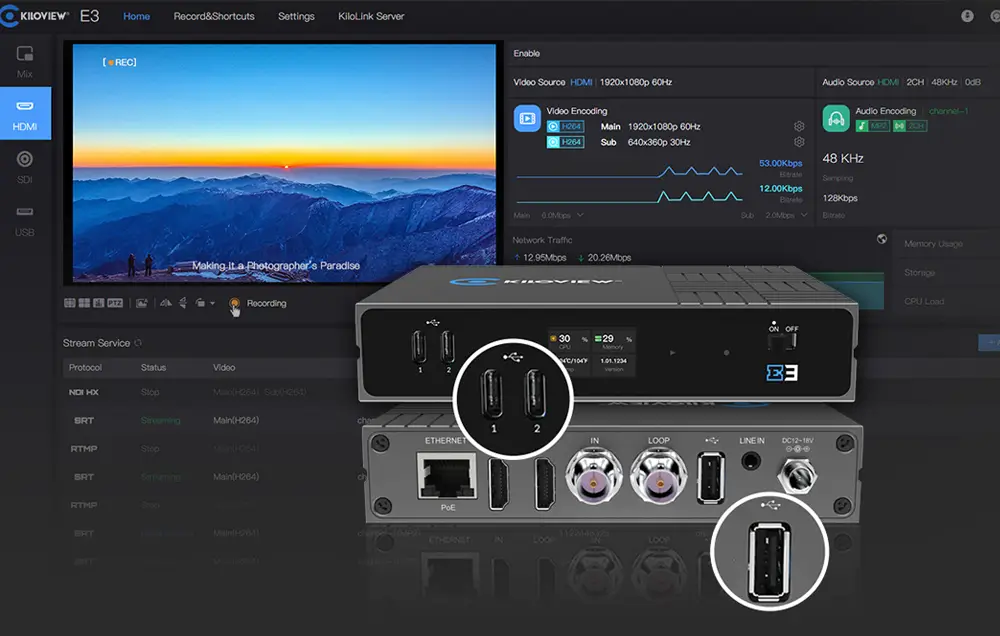Select the SDI source in sidebar
The width and height of the screenshot is (1000, 636).
click(25, 167)
